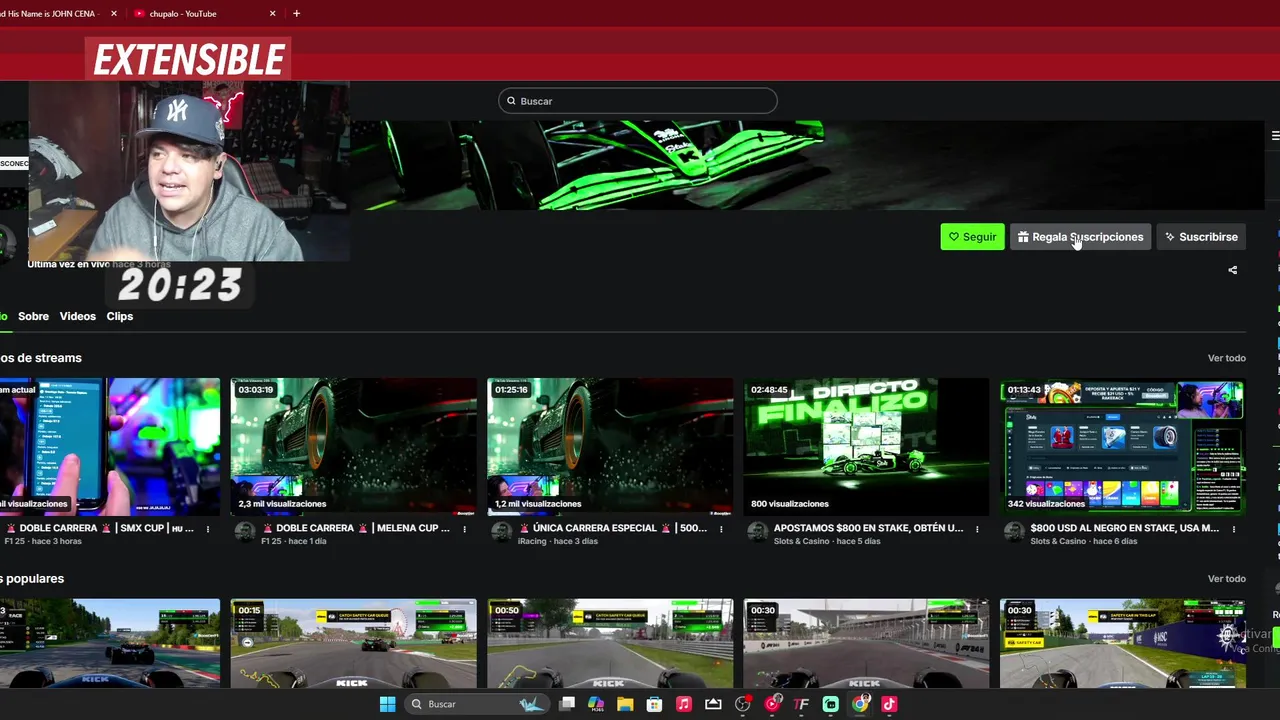Click the Regala Suscripciones button
The image size is (1280, 720).
pyautogui.click(x=1080, y=237)
